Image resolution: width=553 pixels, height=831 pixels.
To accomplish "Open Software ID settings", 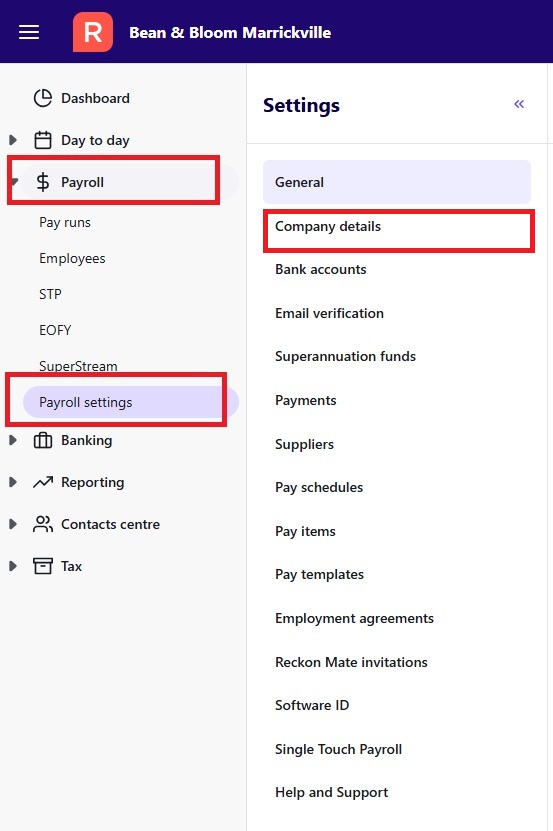I will tap(312, 705).
